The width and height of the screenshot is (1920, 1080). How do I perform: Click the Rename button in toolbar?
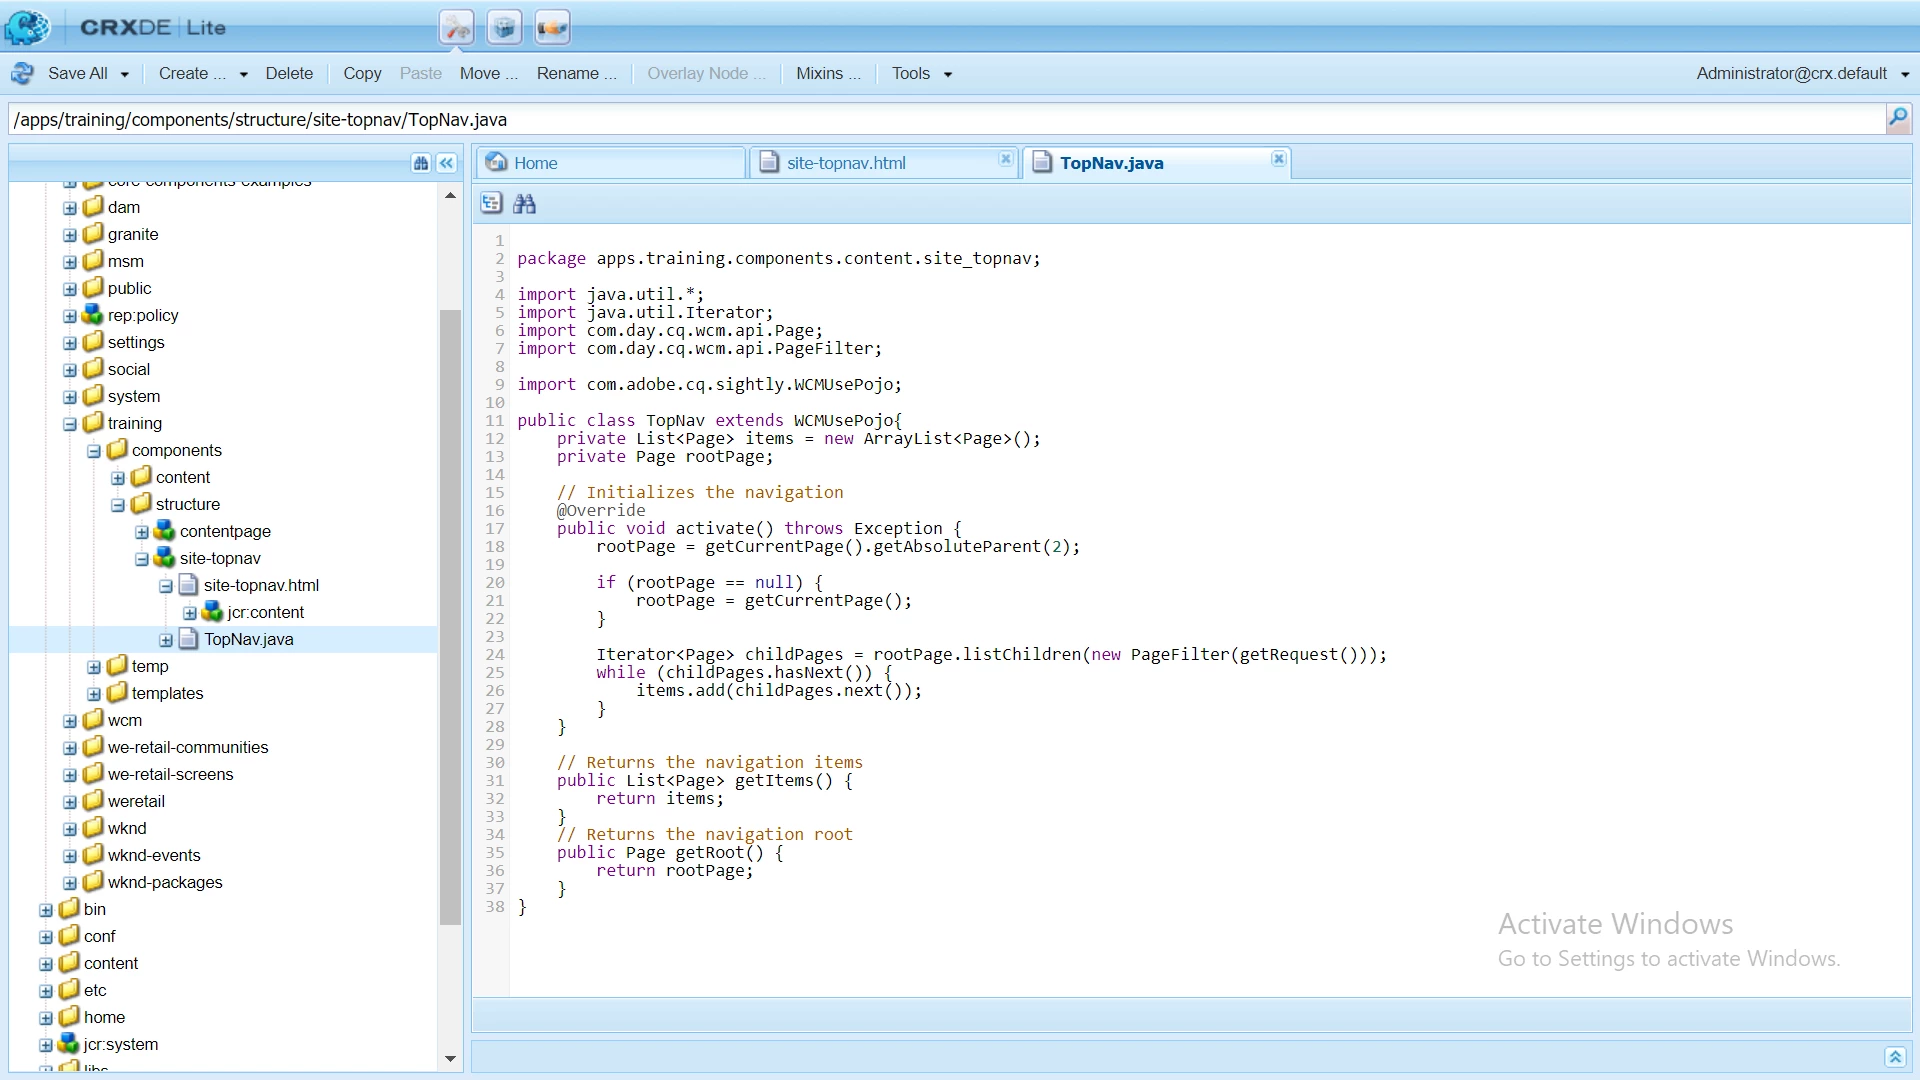click(x=576, y=73)
